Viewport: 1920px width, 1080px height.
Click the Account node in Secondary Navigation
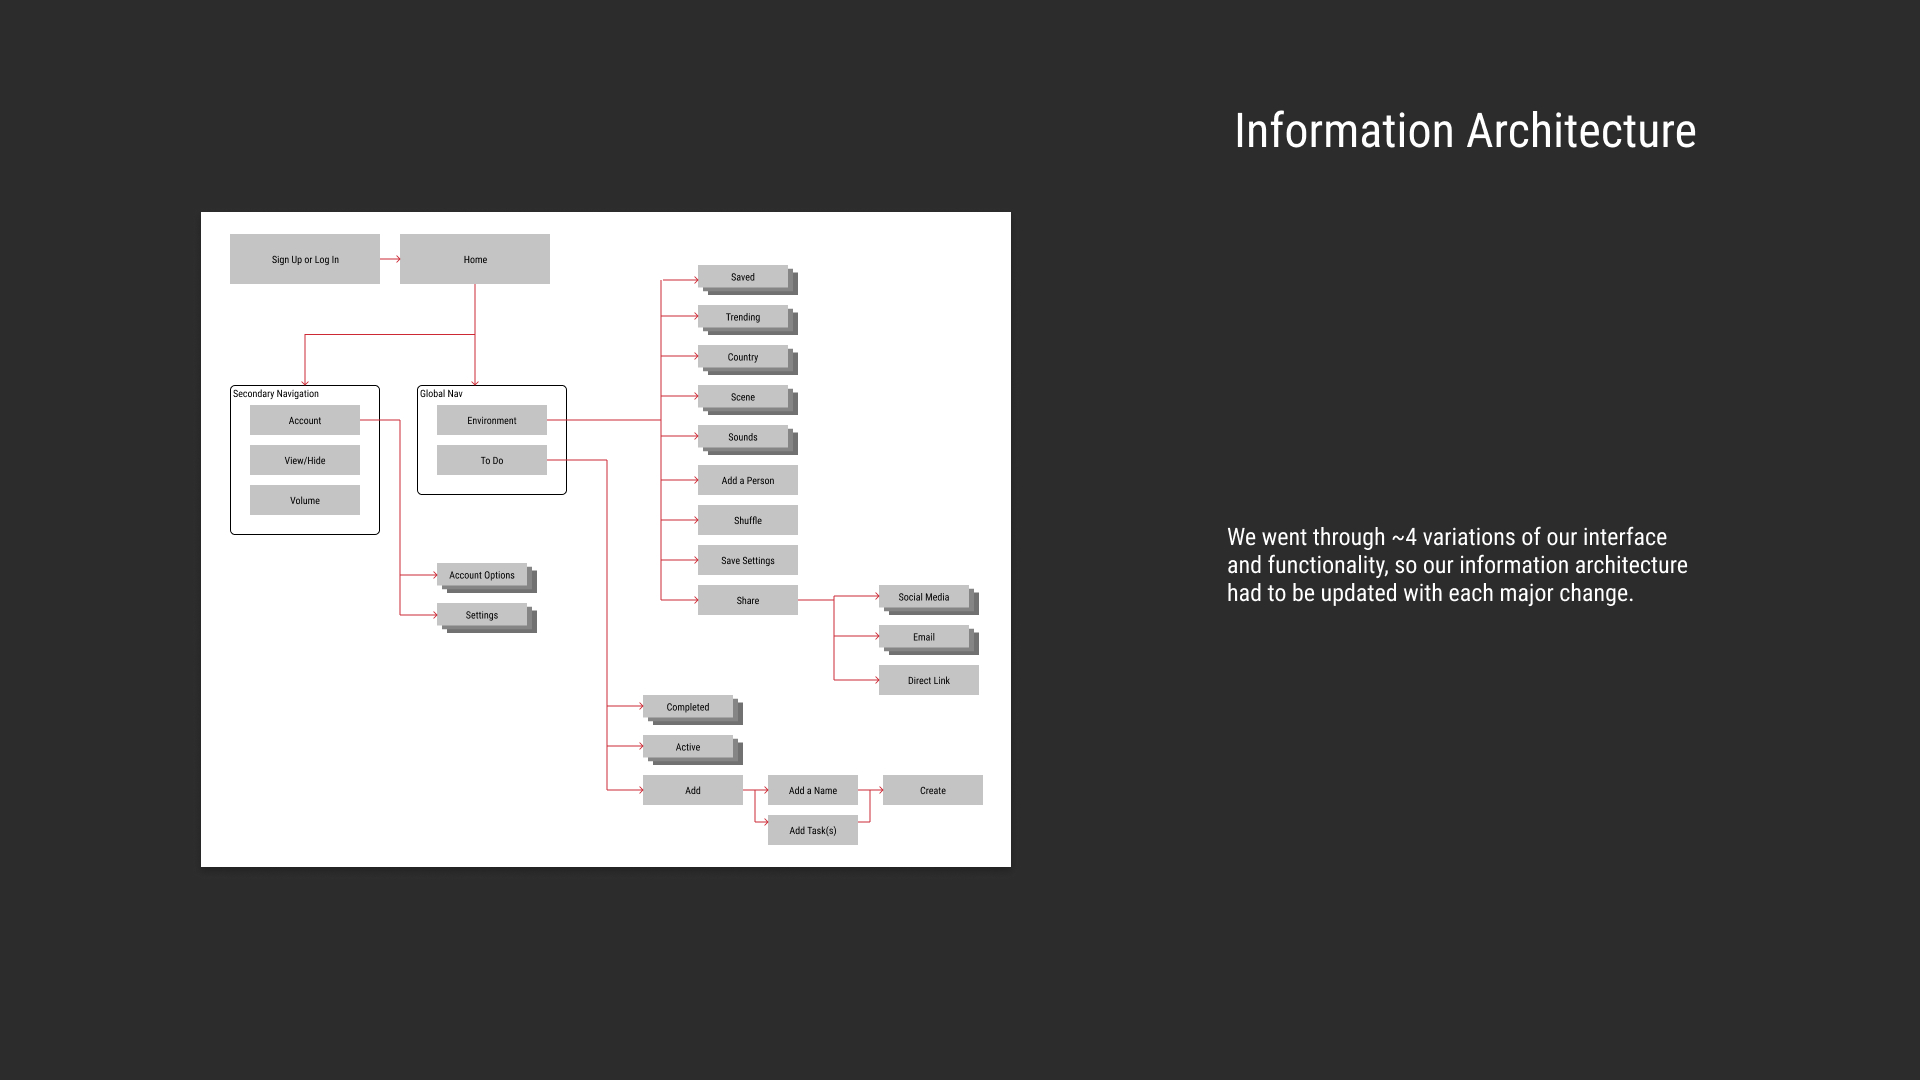point(305,420)
